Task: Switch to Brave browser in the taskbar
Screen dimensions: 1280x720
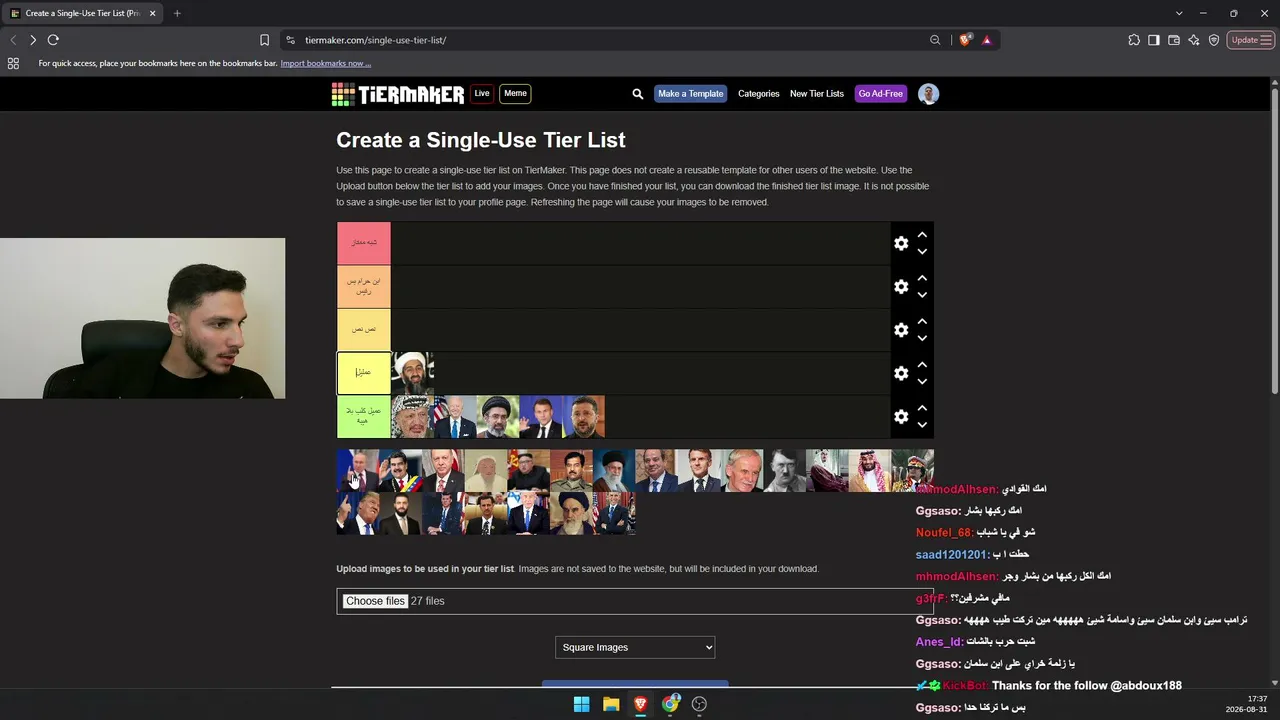Action: point(640,704)
